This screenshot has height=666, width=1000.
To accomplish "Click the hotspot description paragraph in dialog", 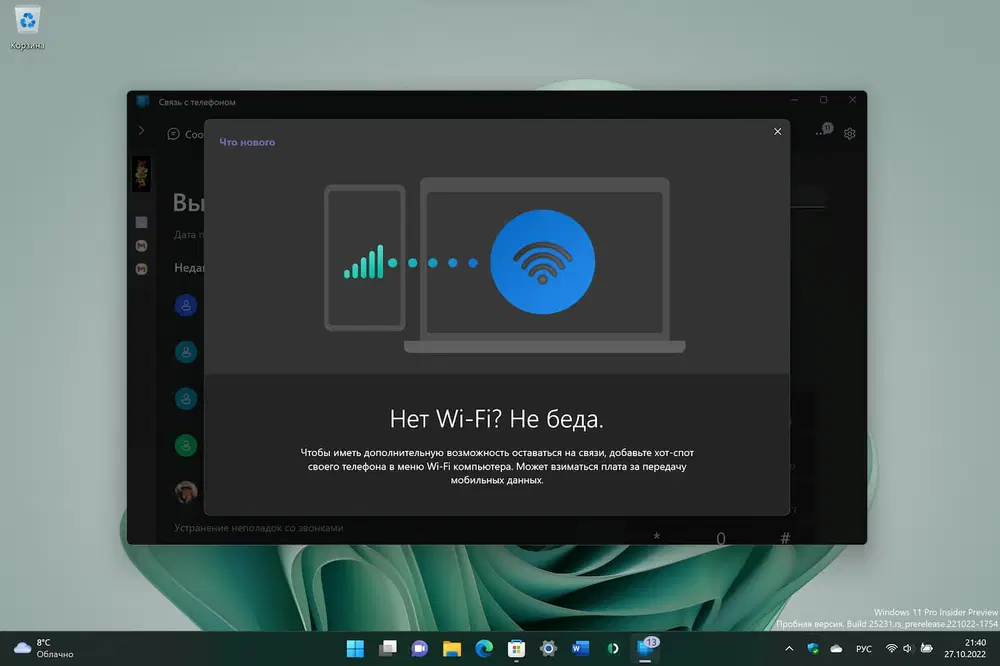I will [497, 466].
